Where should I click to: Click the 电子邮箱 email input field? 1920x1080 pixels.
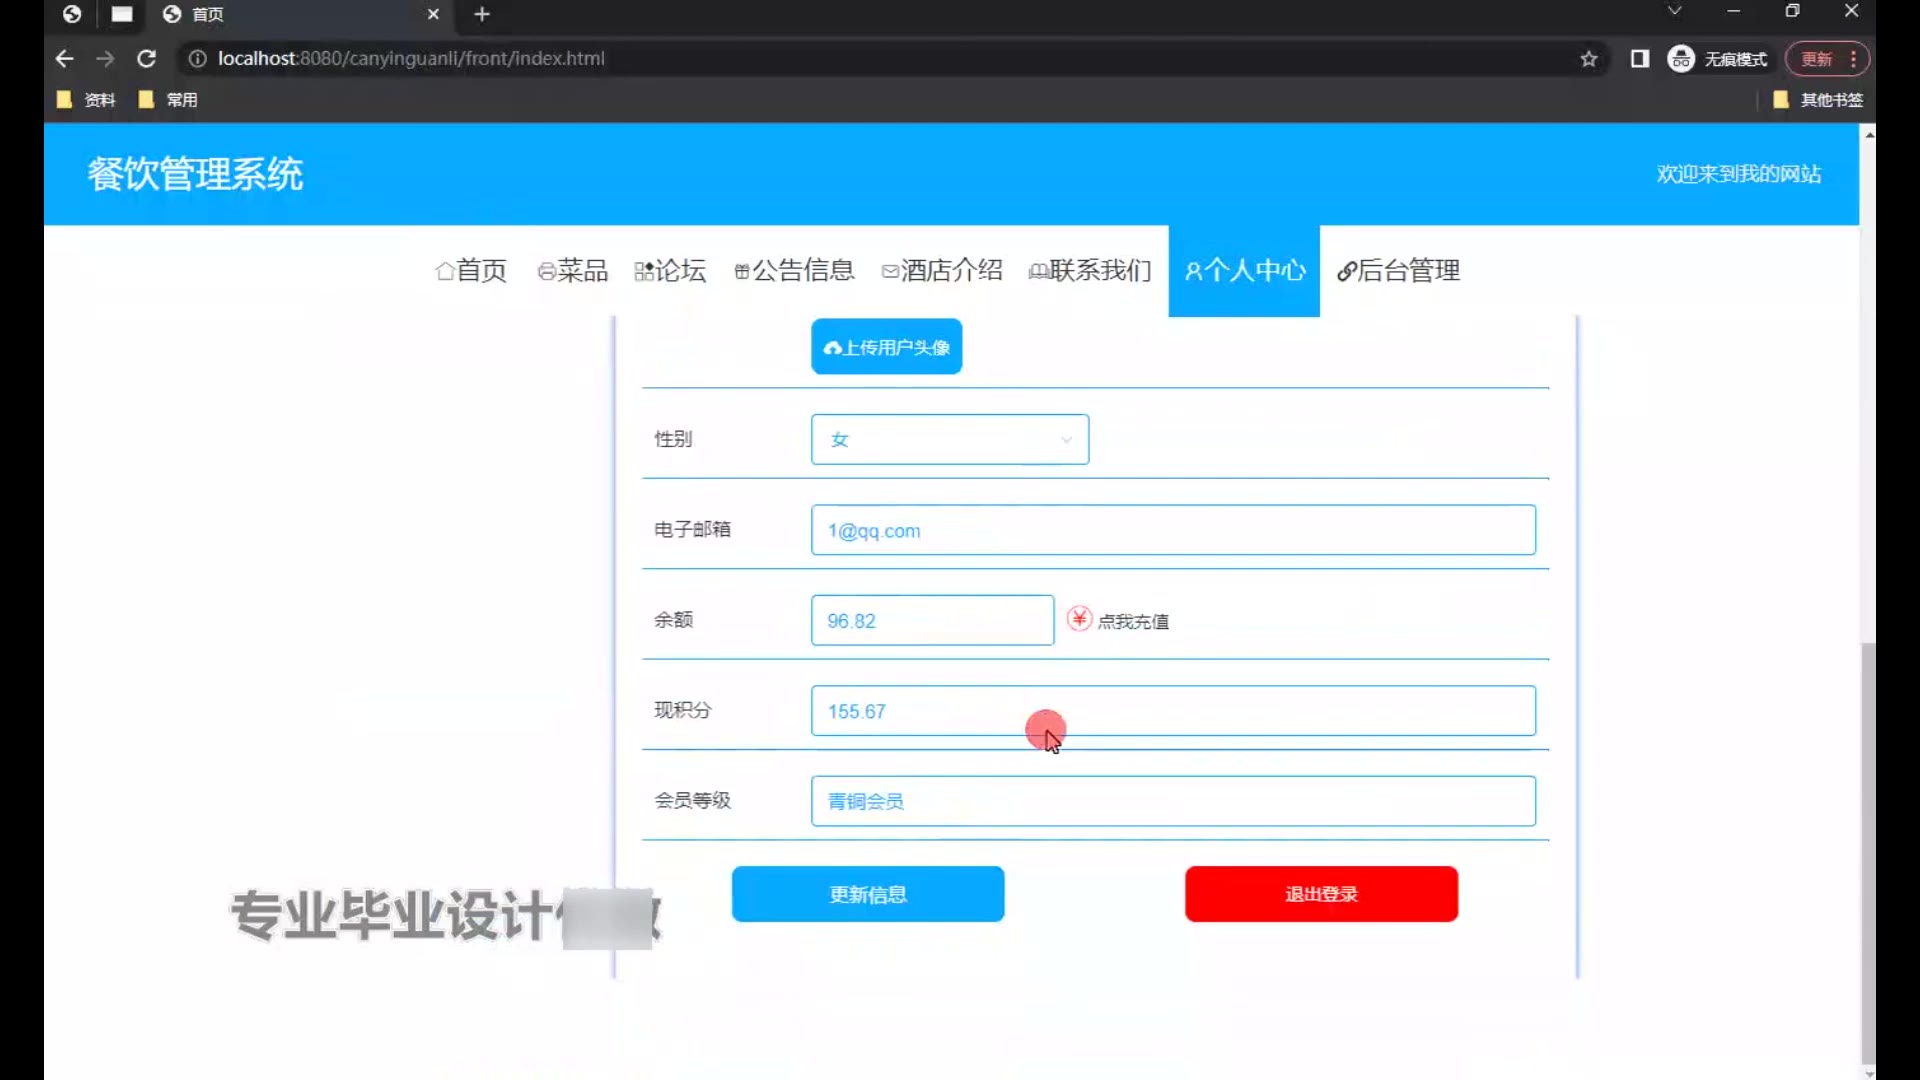pos(1172,530)
